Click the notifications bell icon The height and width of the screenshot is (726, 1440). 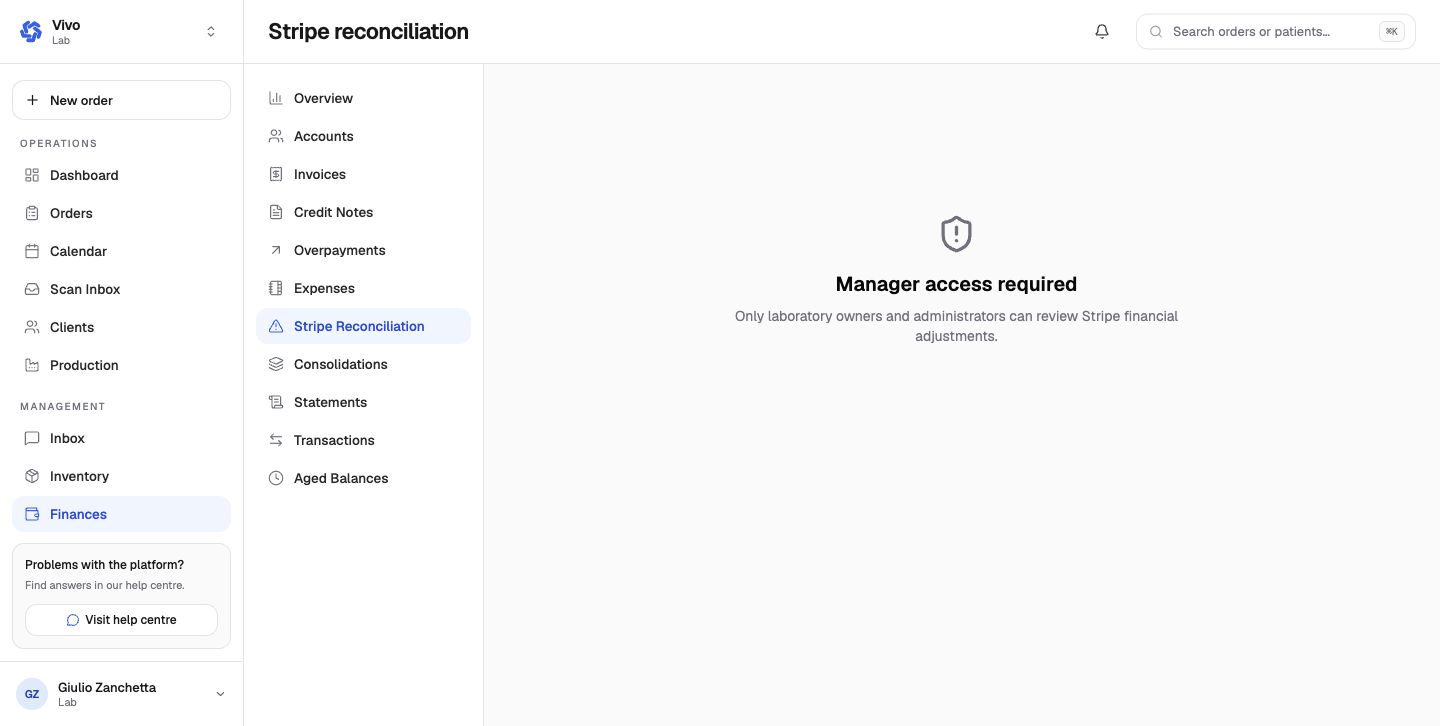click(x=1102, y=31)
